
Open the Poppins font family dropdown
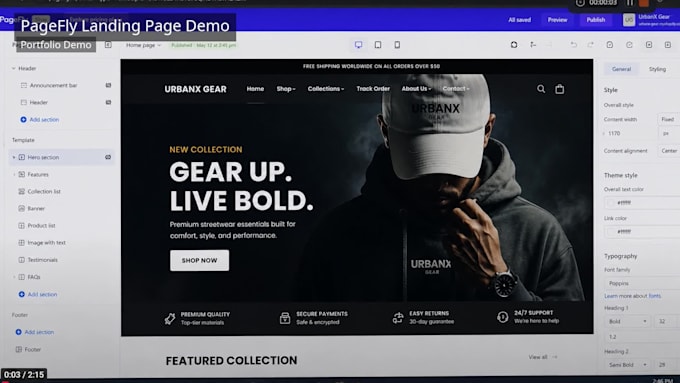(642, 283)
